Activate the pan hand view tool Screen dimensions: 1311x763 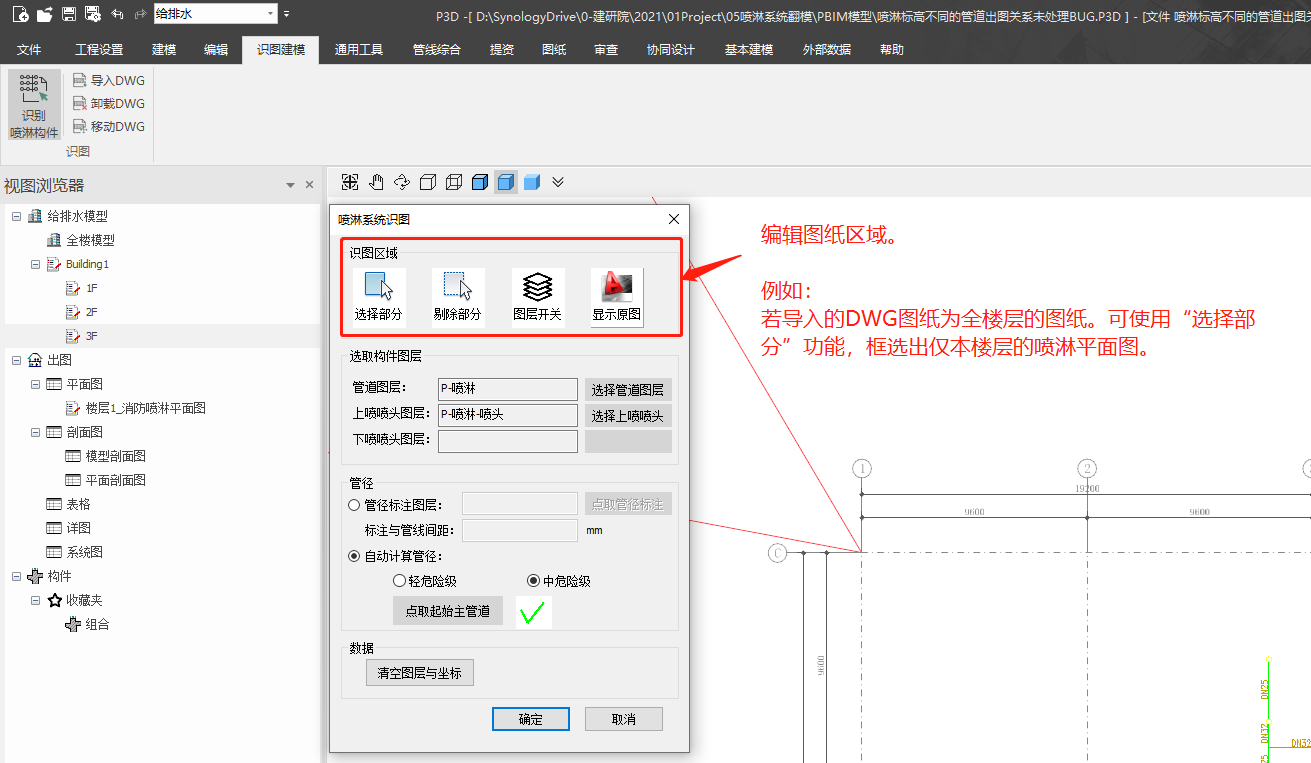pyautogui.click(x=376, y=182)
